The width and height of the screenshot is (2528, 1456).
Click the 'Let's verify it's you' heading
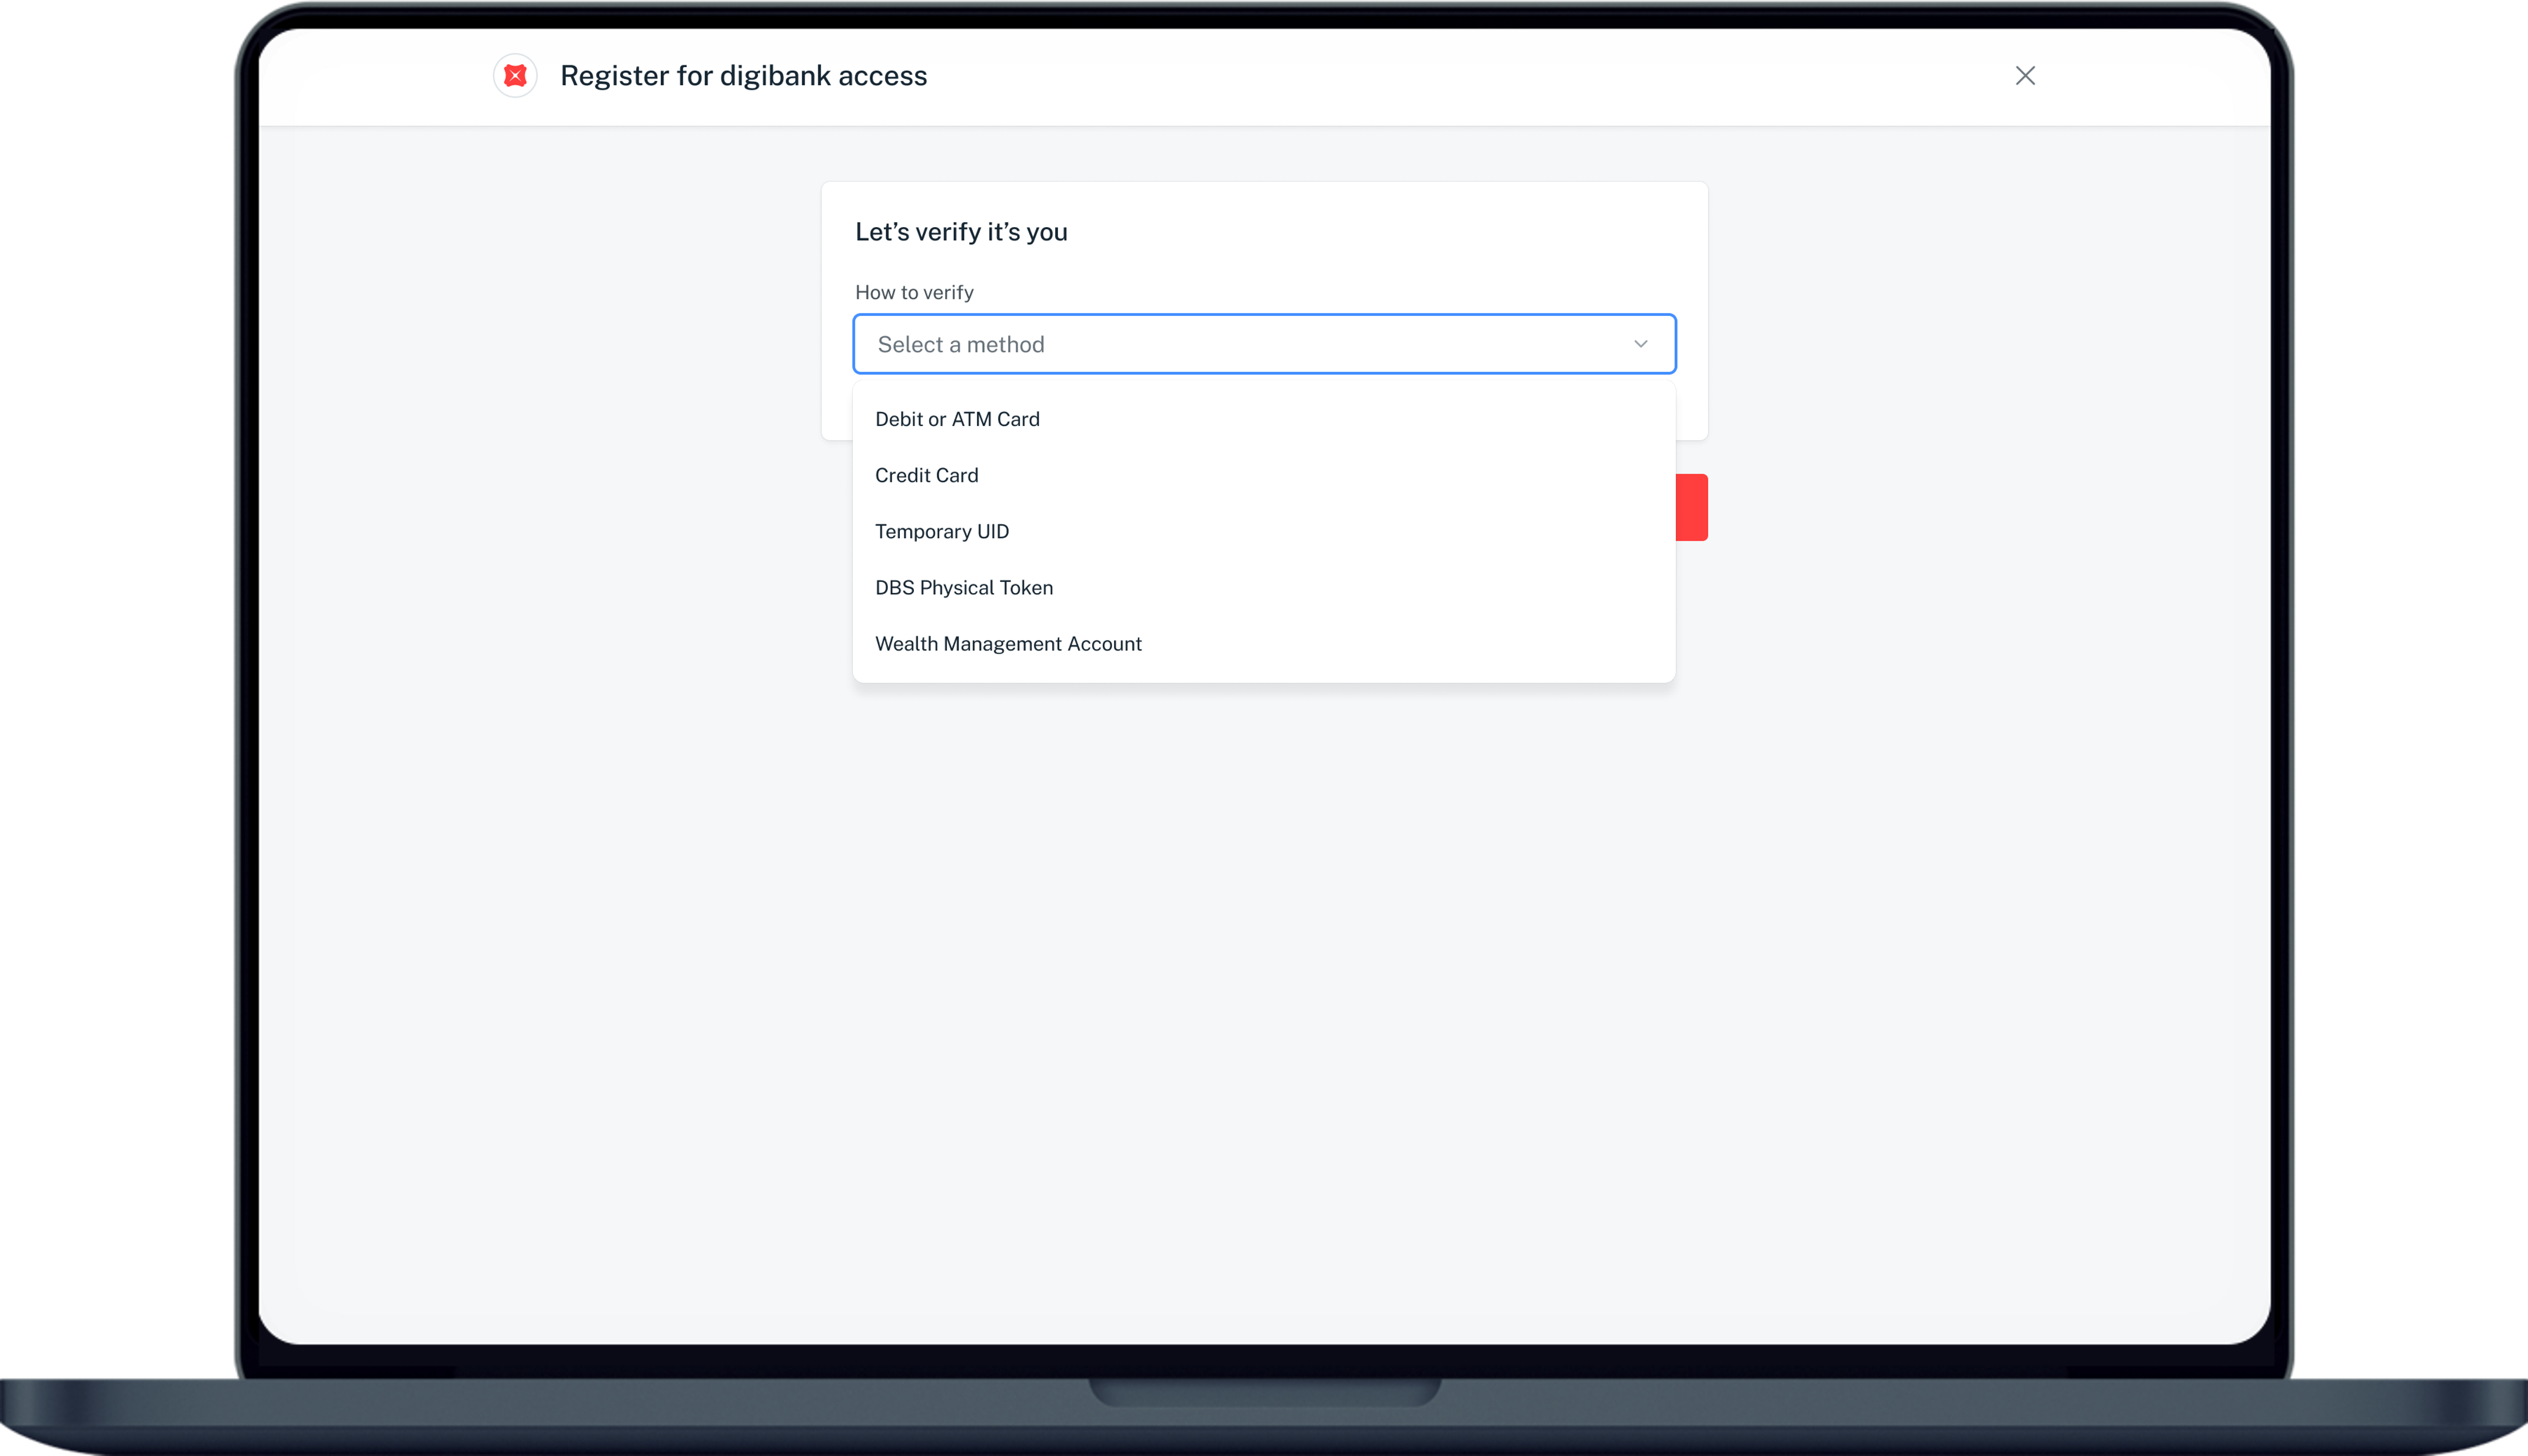click(x=961, y=232)
